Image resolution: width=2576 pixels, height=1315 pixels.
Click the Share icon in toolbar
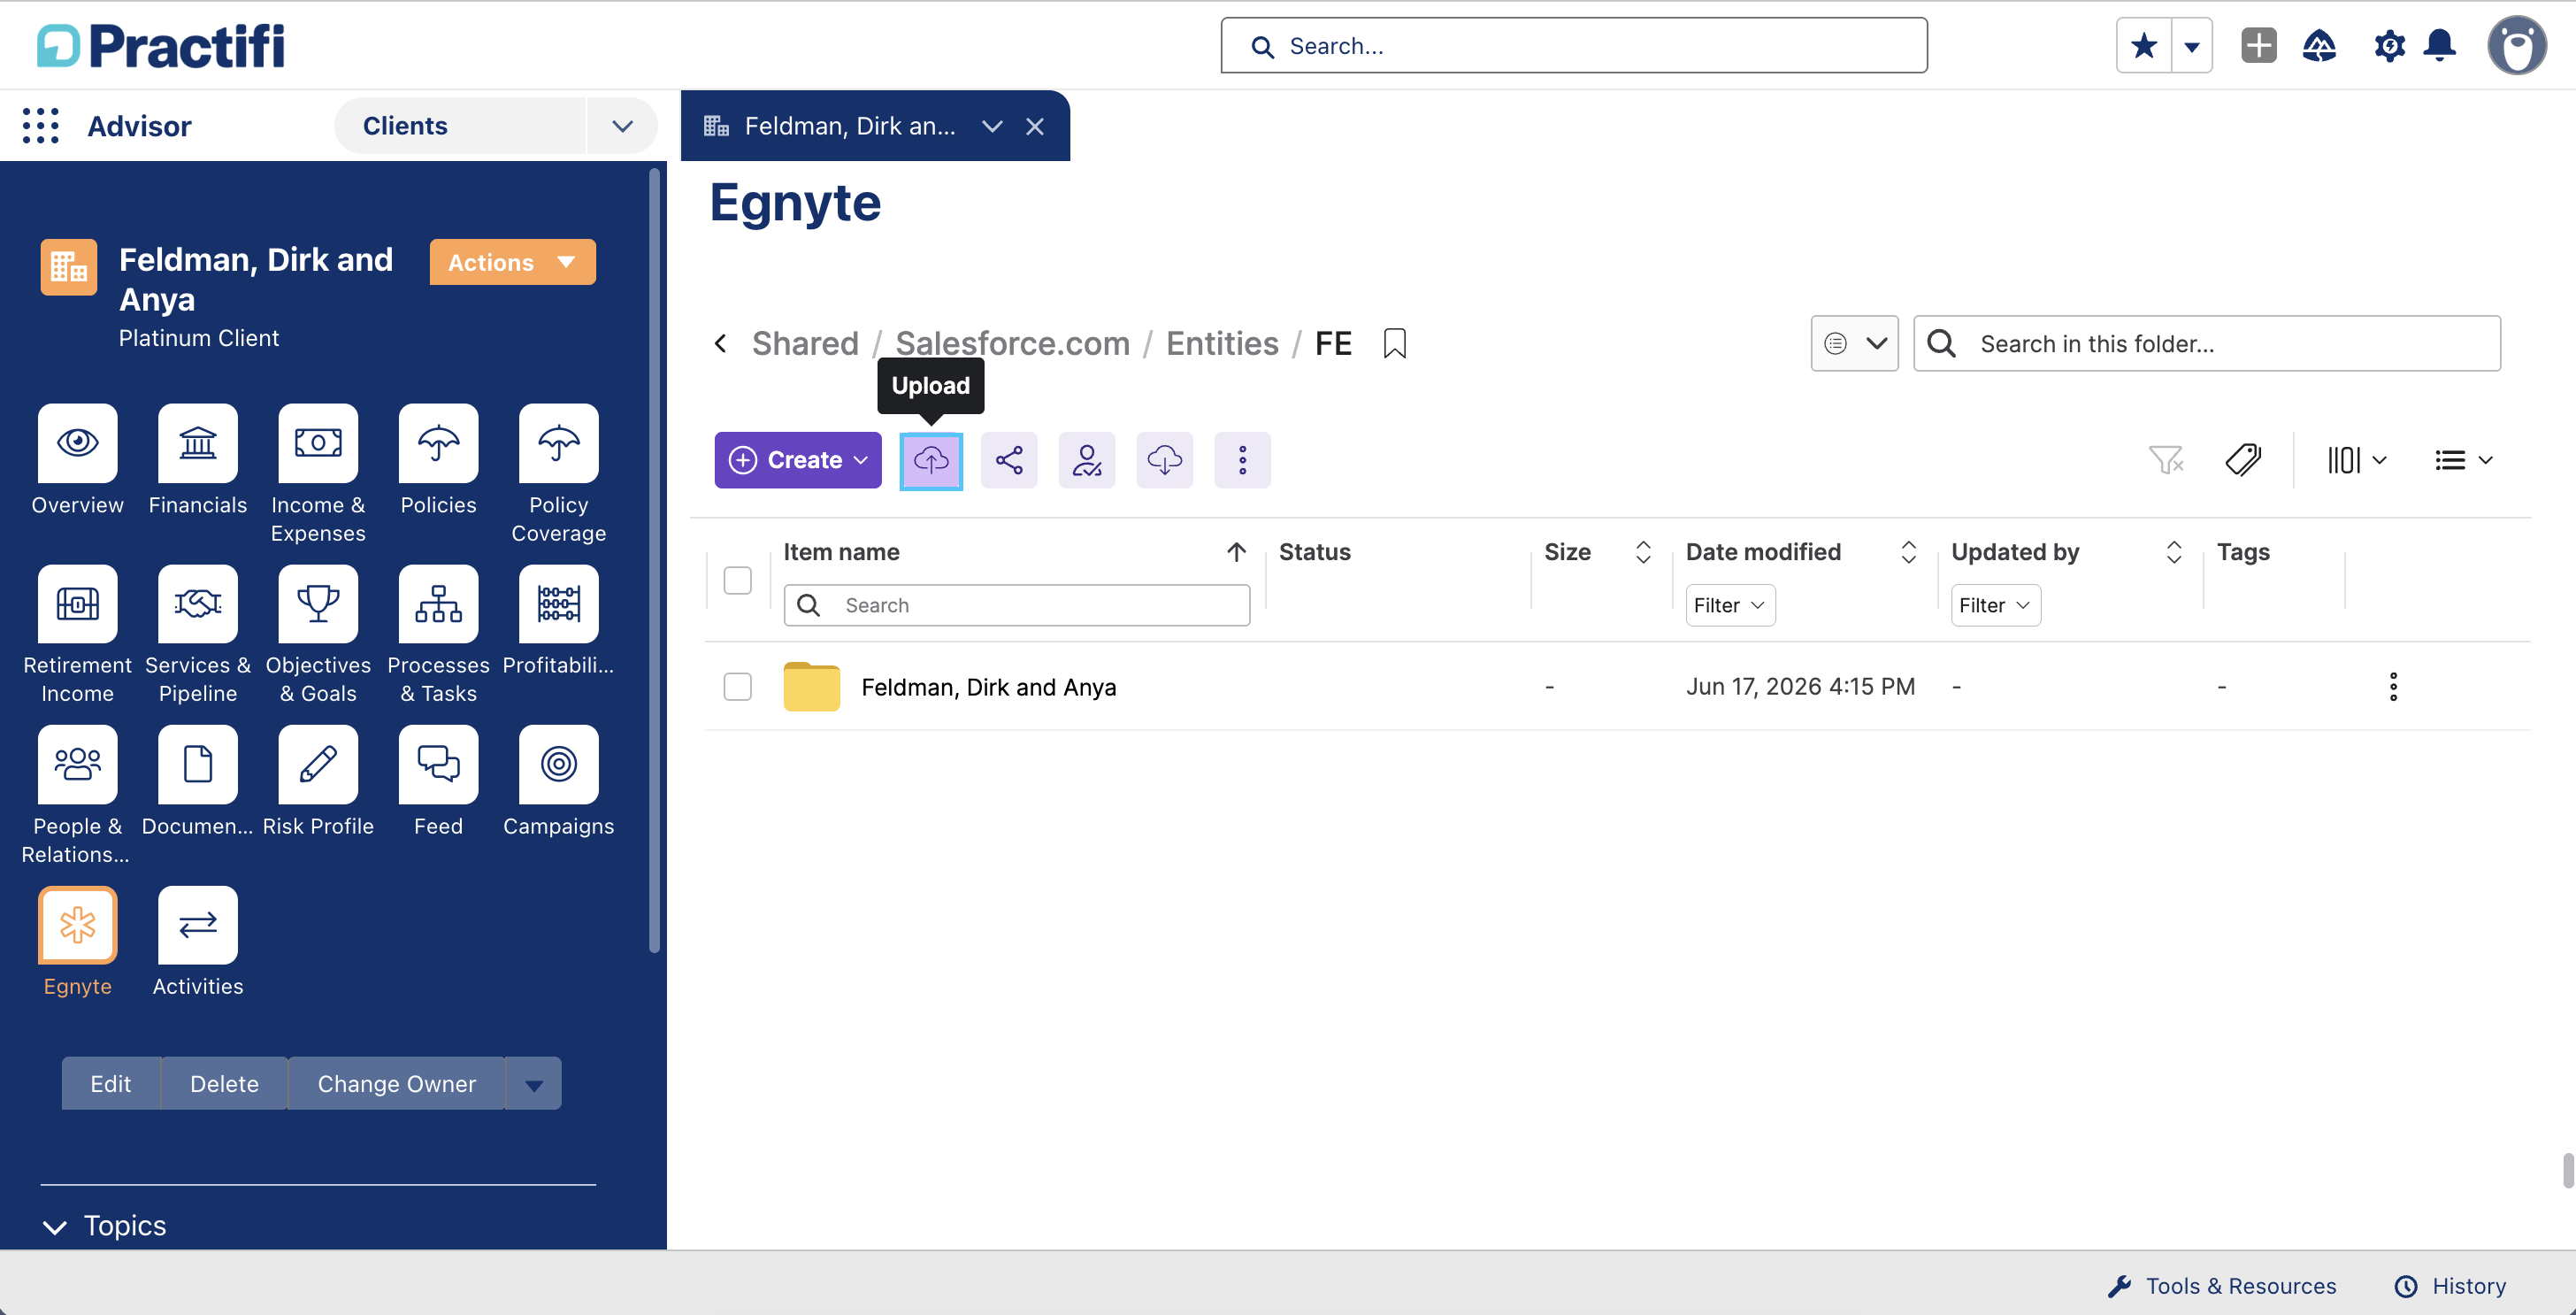pos(1008,461)
